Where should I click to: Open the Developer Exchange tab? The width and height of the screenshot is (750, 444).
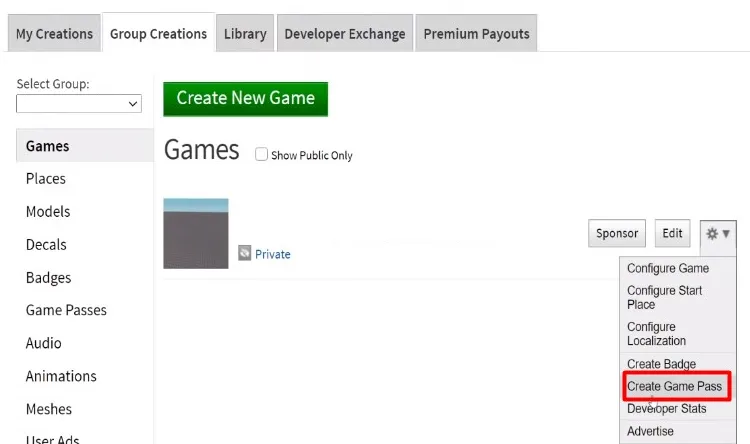pos(345,33)
